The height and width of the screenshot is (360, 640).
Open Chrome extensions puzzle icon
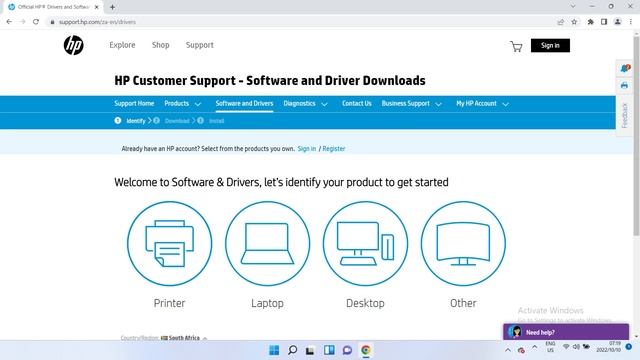590,22
